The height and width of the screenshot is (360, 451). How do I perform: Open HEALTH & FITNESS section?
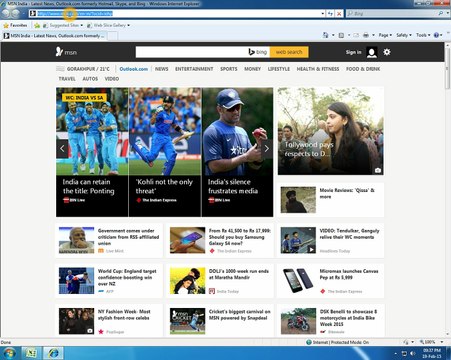[318, 69]
